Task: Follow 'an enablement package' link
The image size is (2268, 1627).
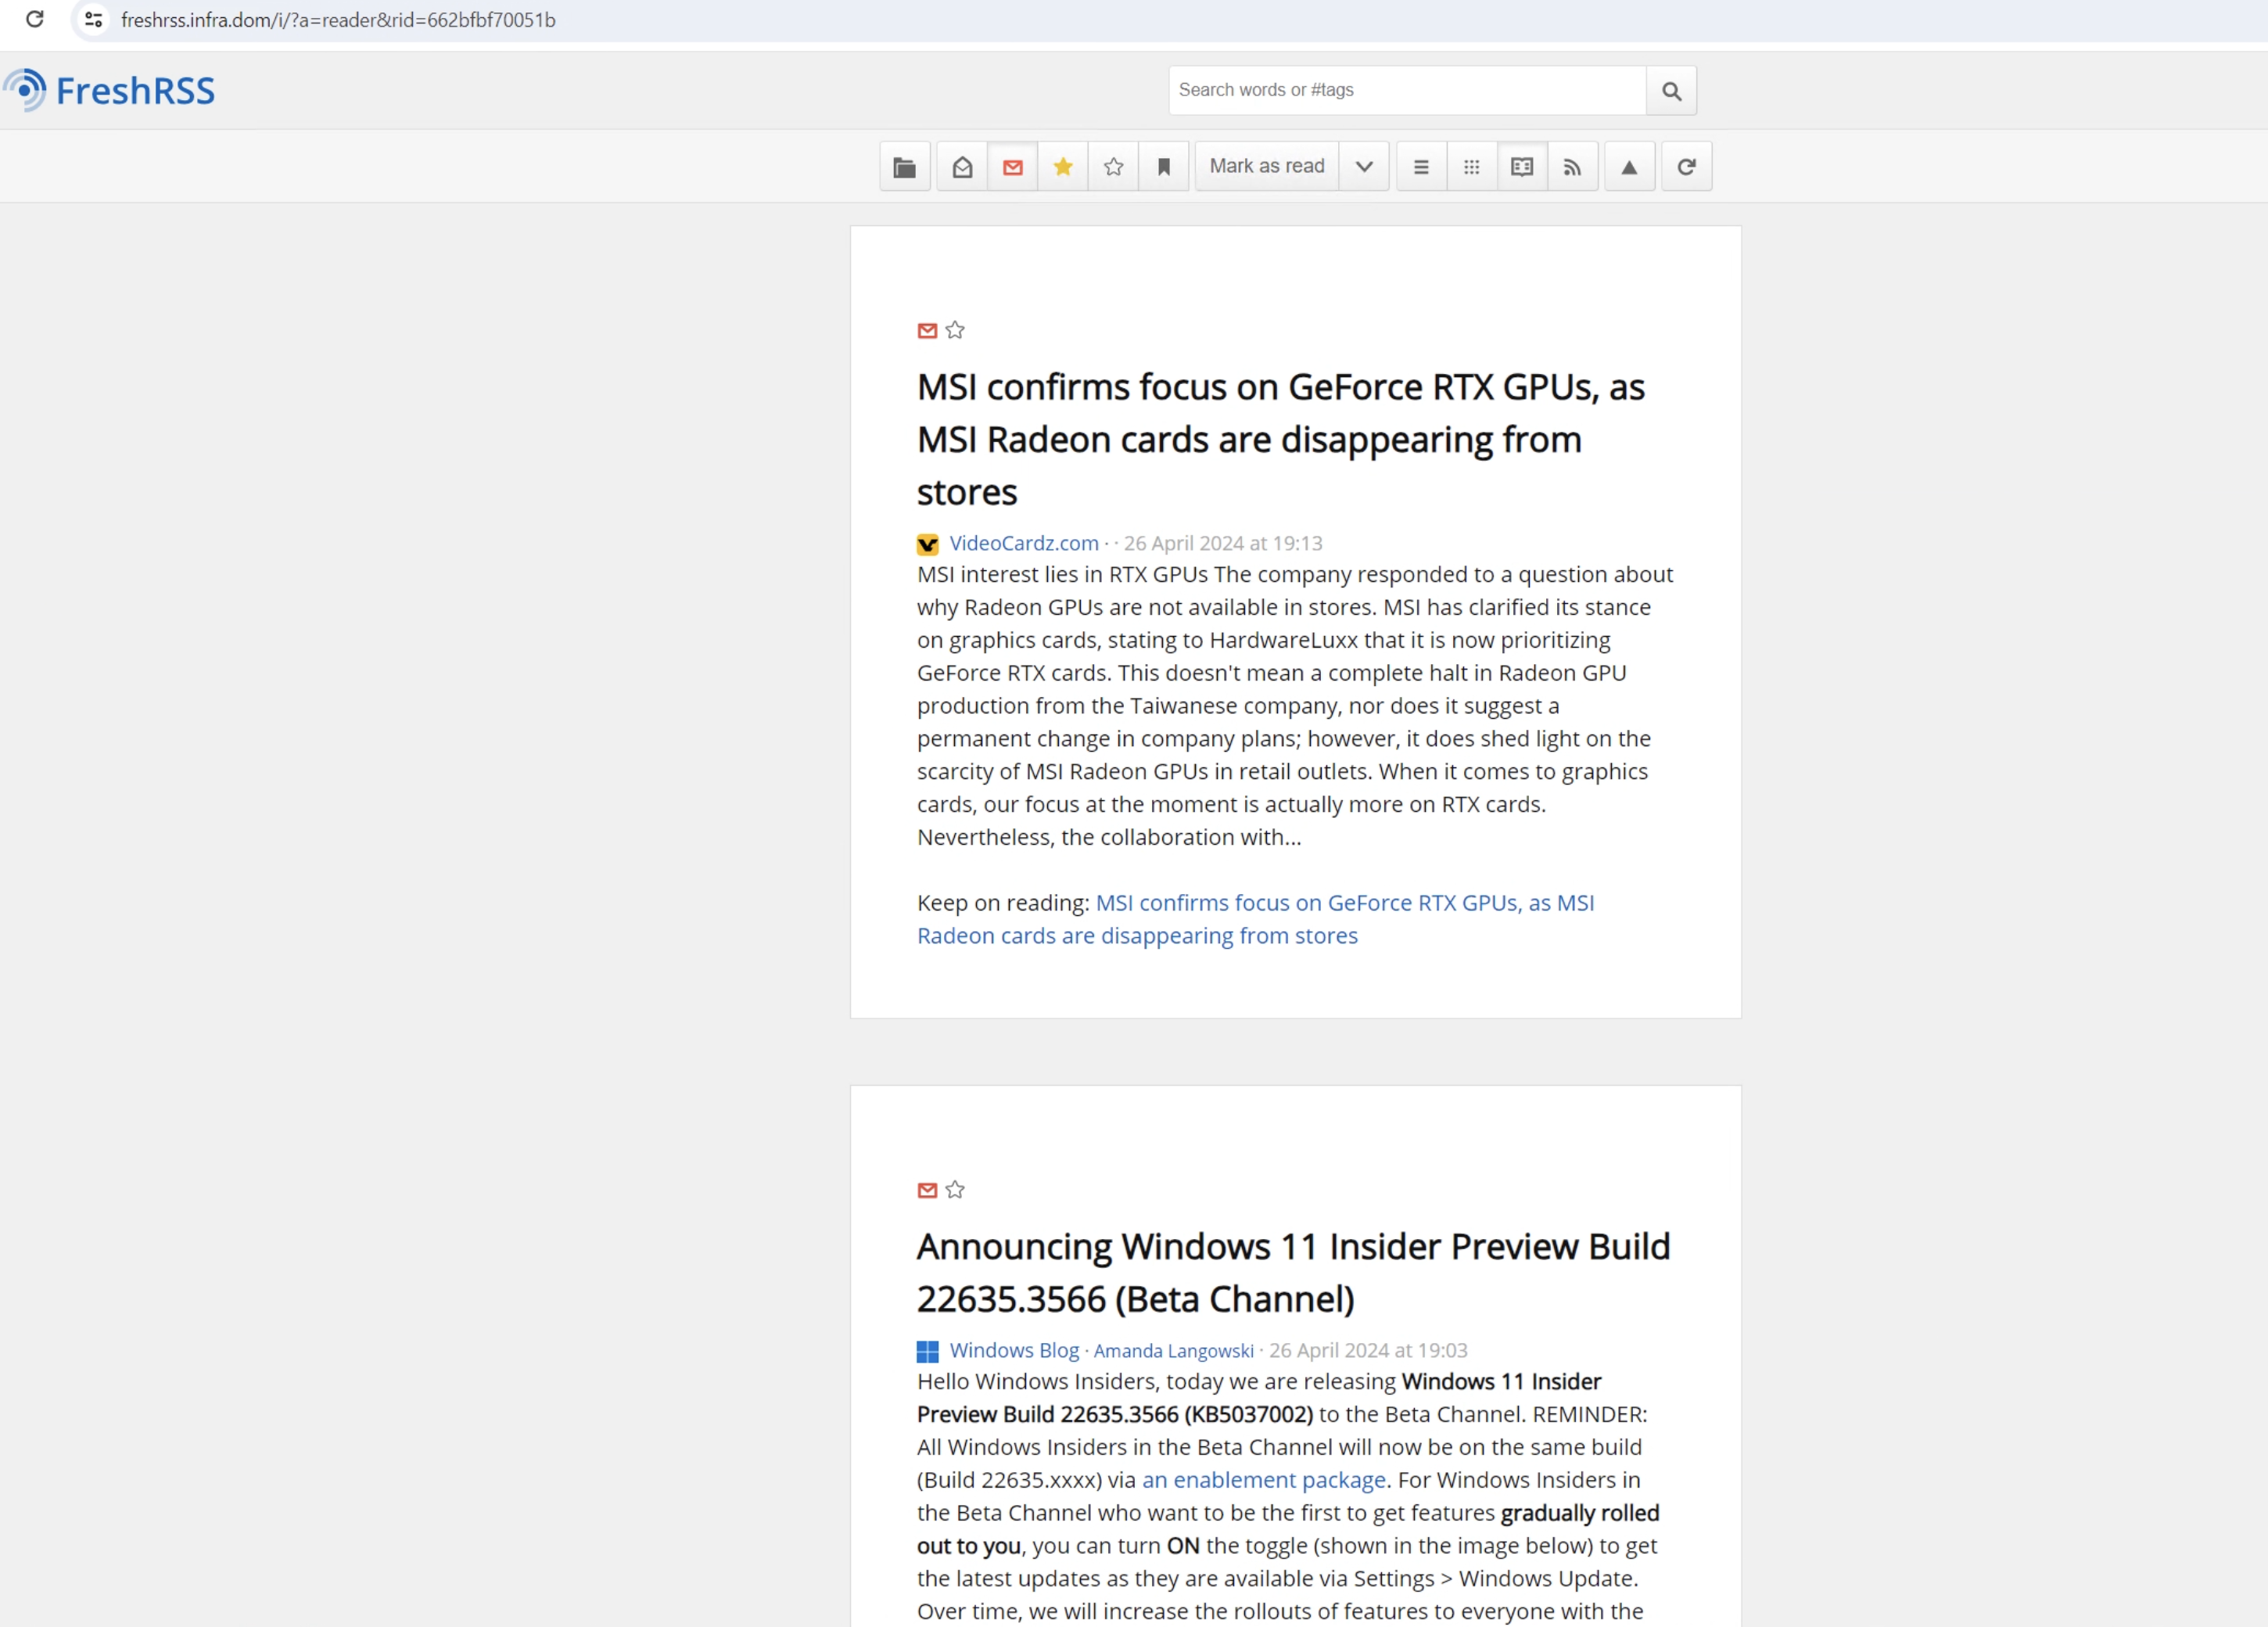Action: click(1263, 1480)
